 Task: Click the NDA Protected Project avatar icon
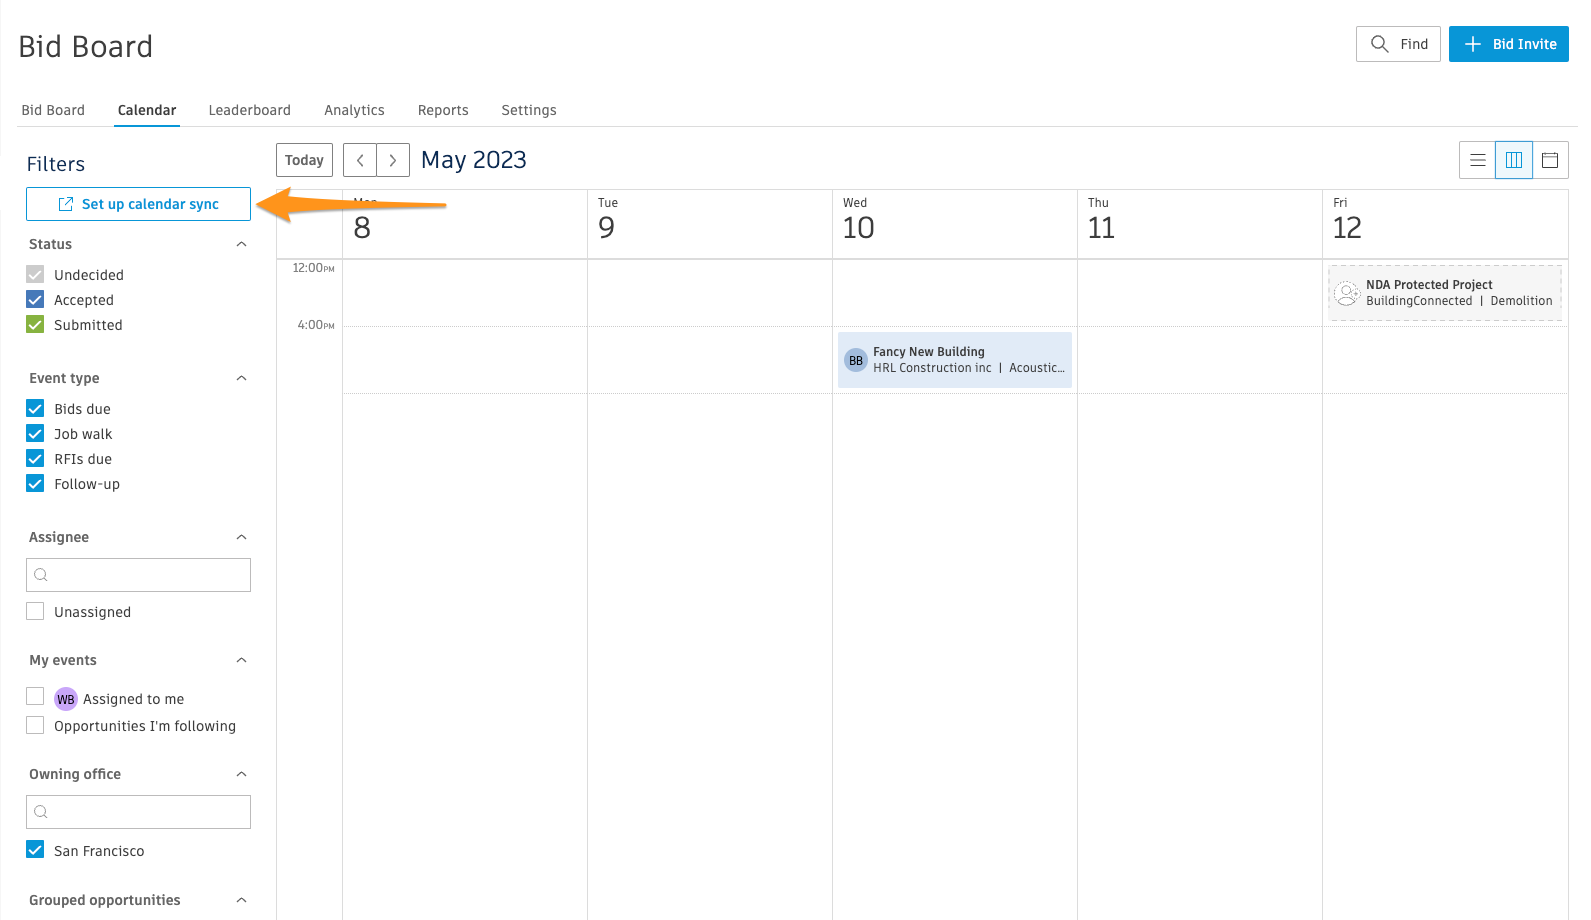click(1347, 293)
